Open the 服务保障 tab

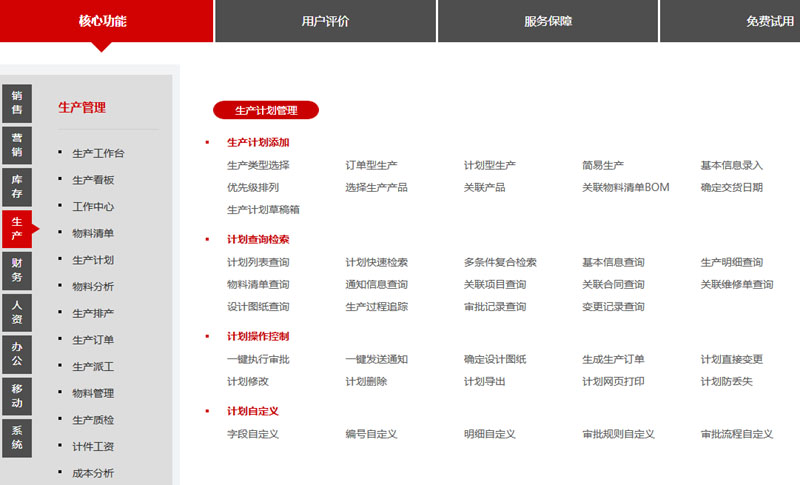(x=548, y=21)
